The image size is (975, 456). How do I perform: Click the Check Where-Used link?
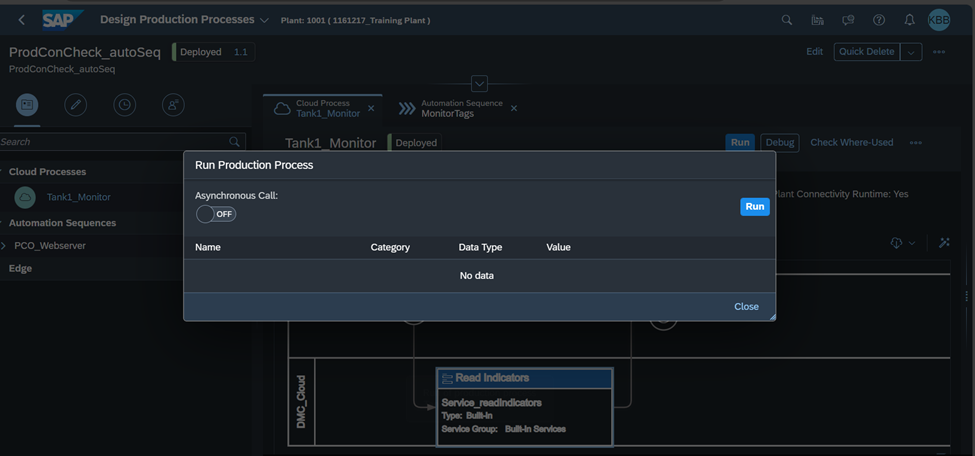[x=851, y=142]
